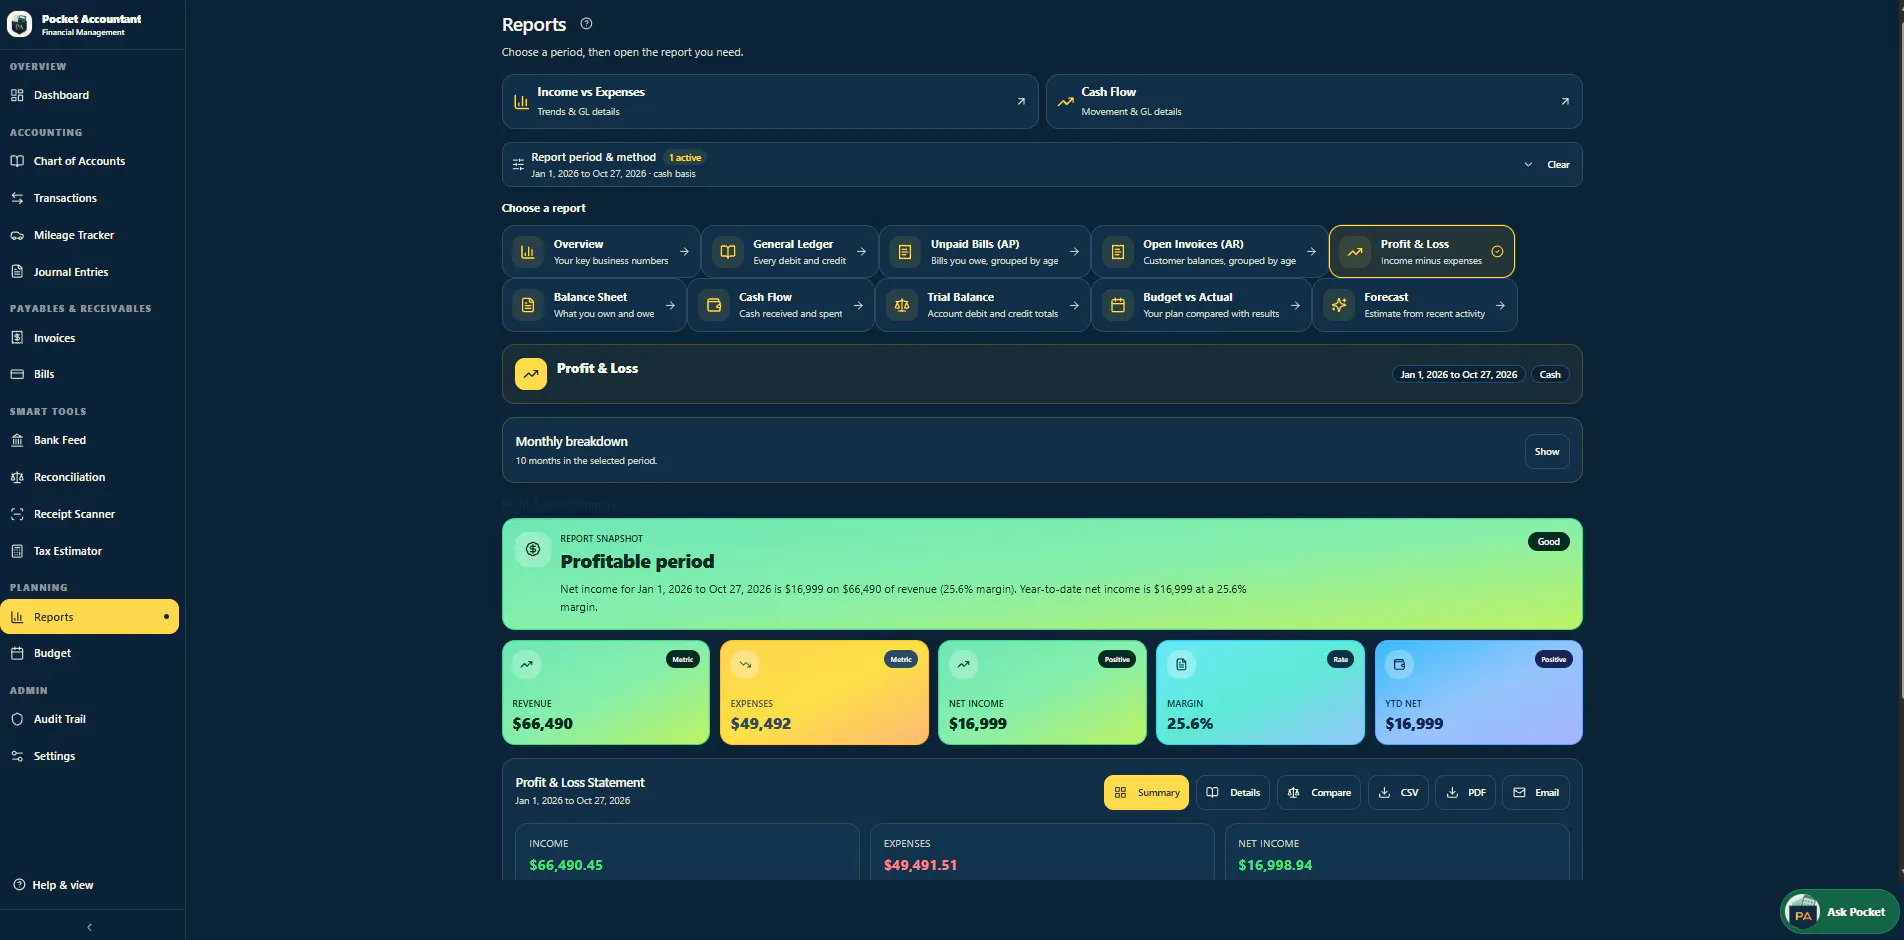This screenshot has width=1904, height=940.
Task: Open Invoices in the sidebar
Action: pos(90,338)
